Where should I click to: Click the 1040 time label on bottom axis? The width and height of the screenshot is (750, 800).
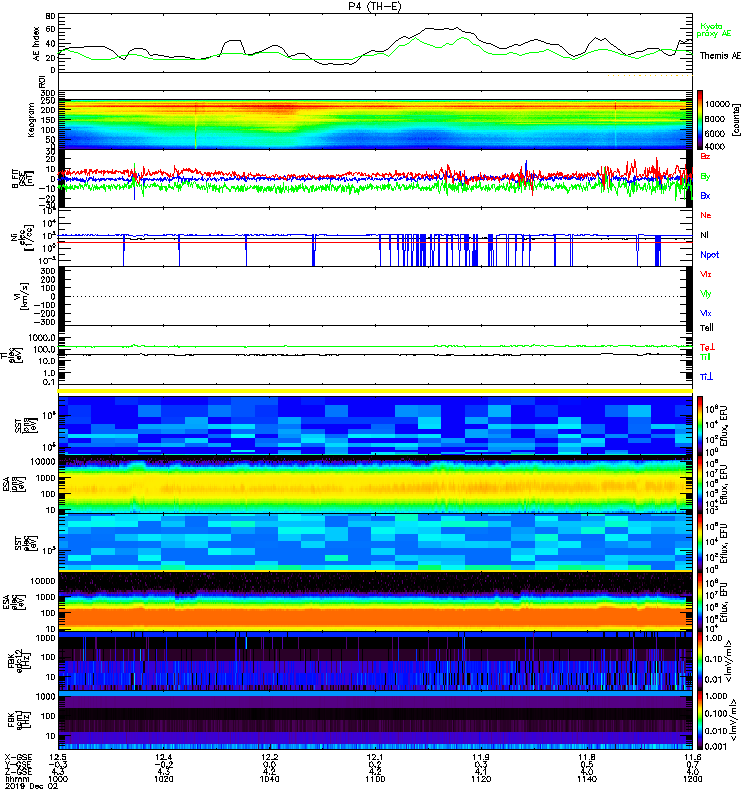pyautogui.click(x=269, y=779)
